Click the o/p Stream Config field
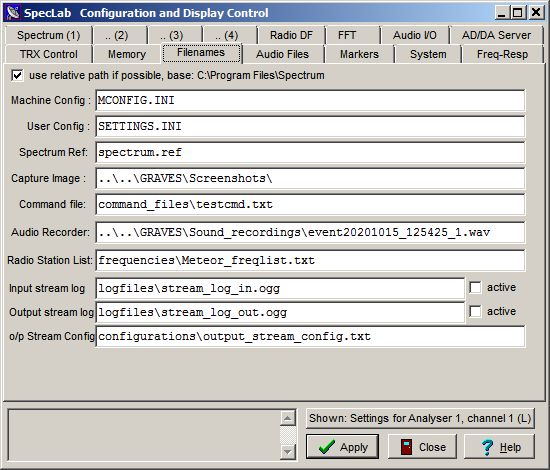Screen dimensions: 550x470 310,336
